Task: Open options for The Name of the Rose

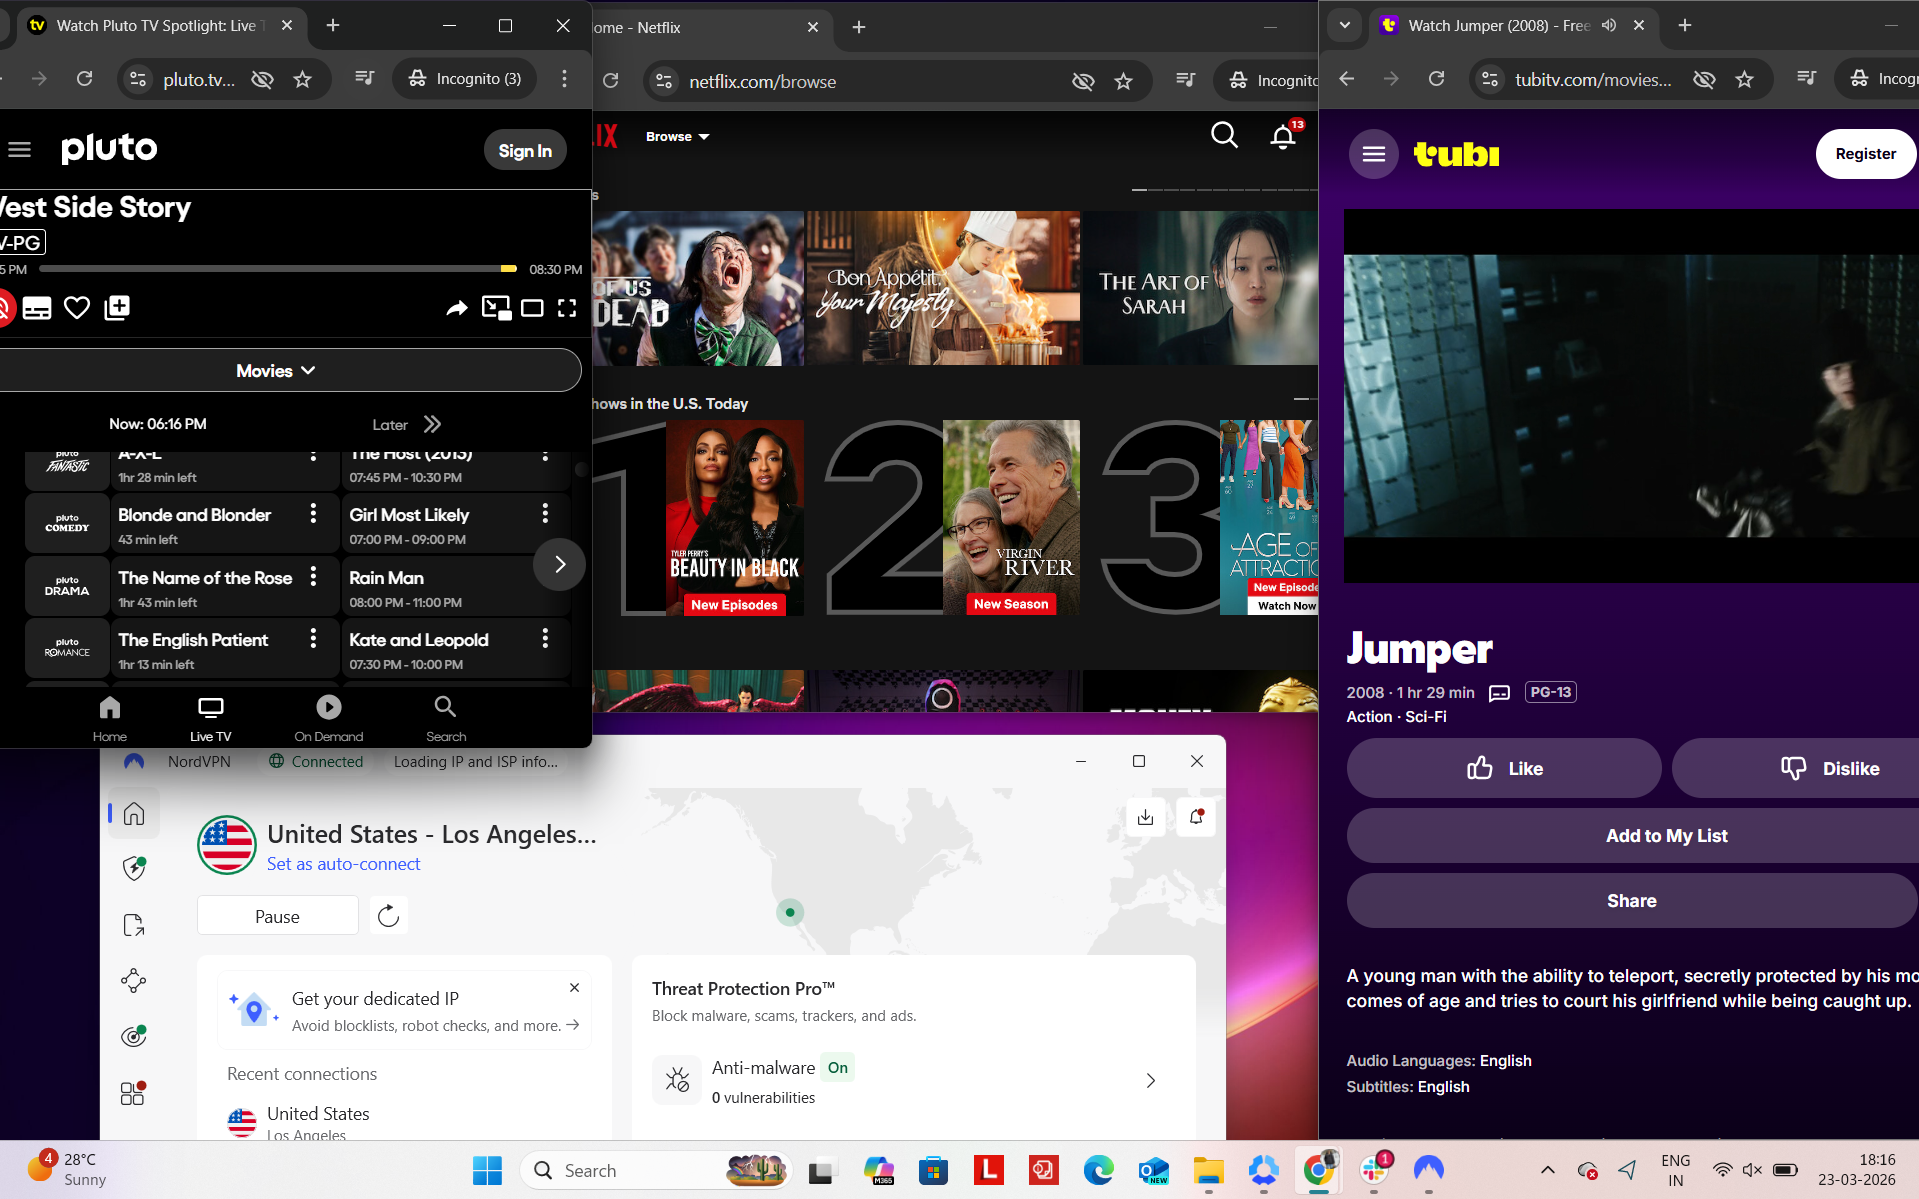Action: [x=313, y=576]
